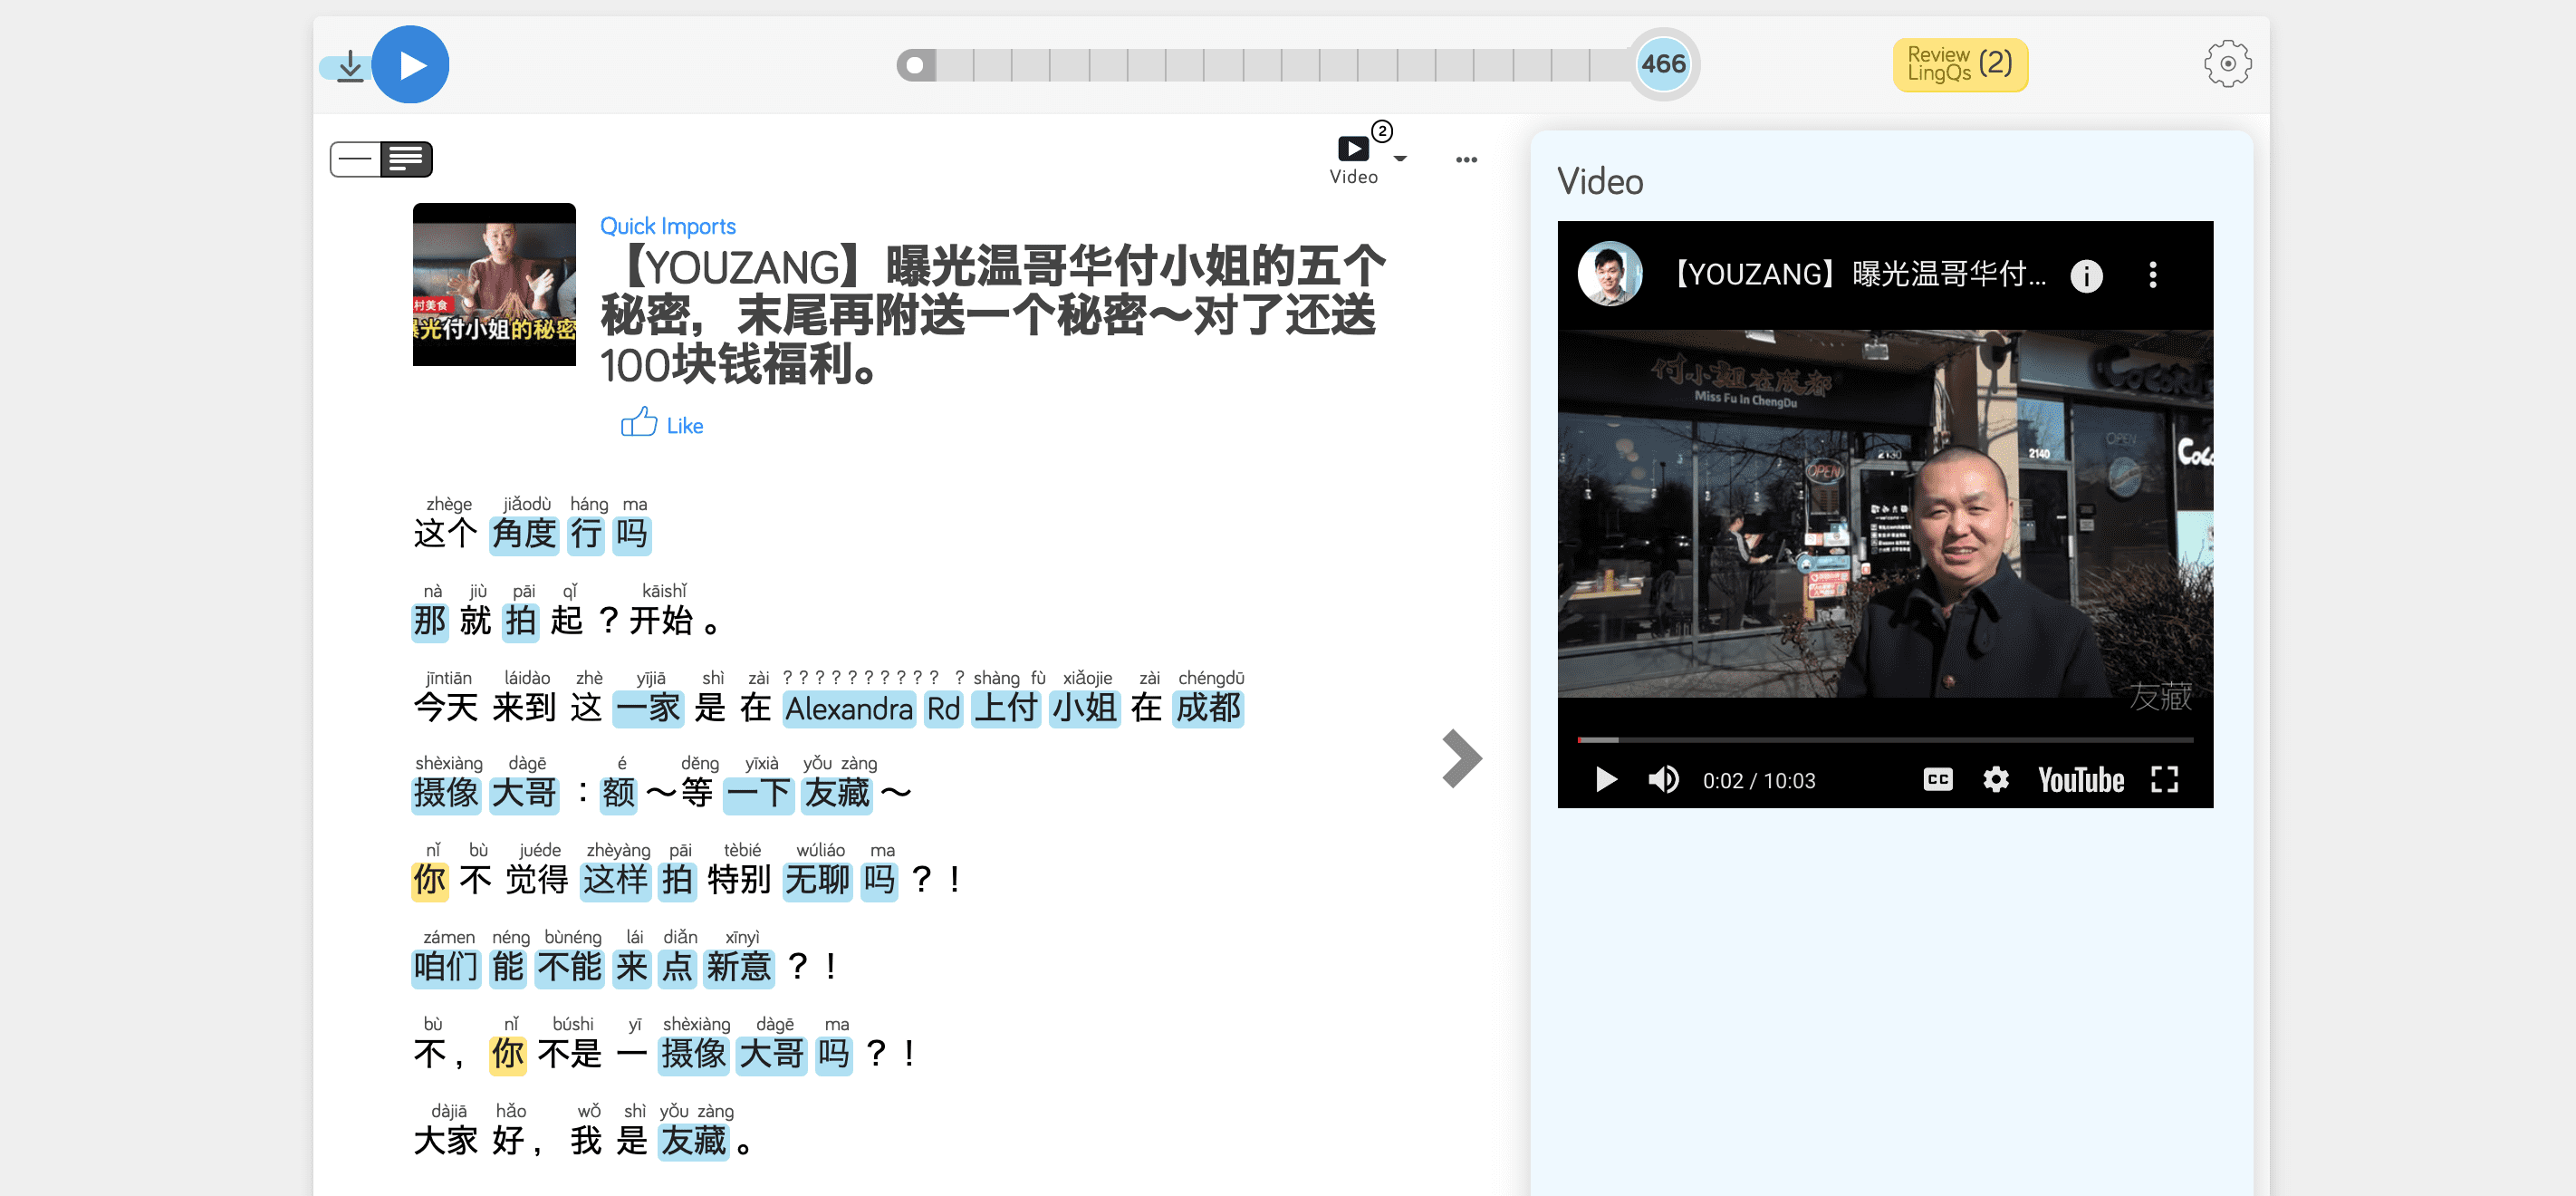Enter fullscreen in the YouTube player
This screenshot has height=1196, width=2576.
[2164, 779]
